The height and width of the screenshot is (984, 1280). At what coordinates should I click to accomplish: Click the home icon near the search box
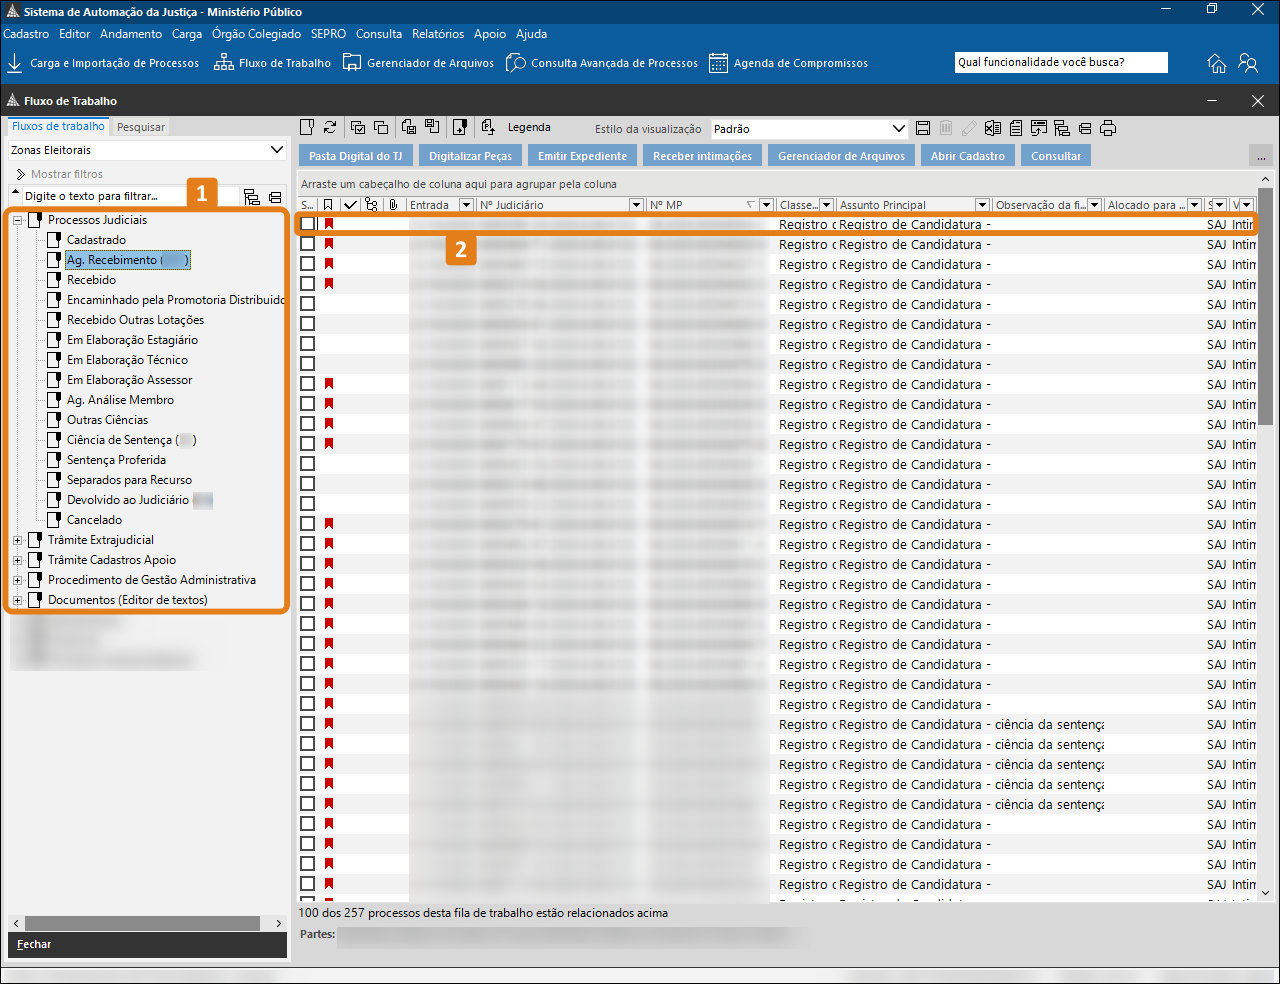pos(1216,63)
